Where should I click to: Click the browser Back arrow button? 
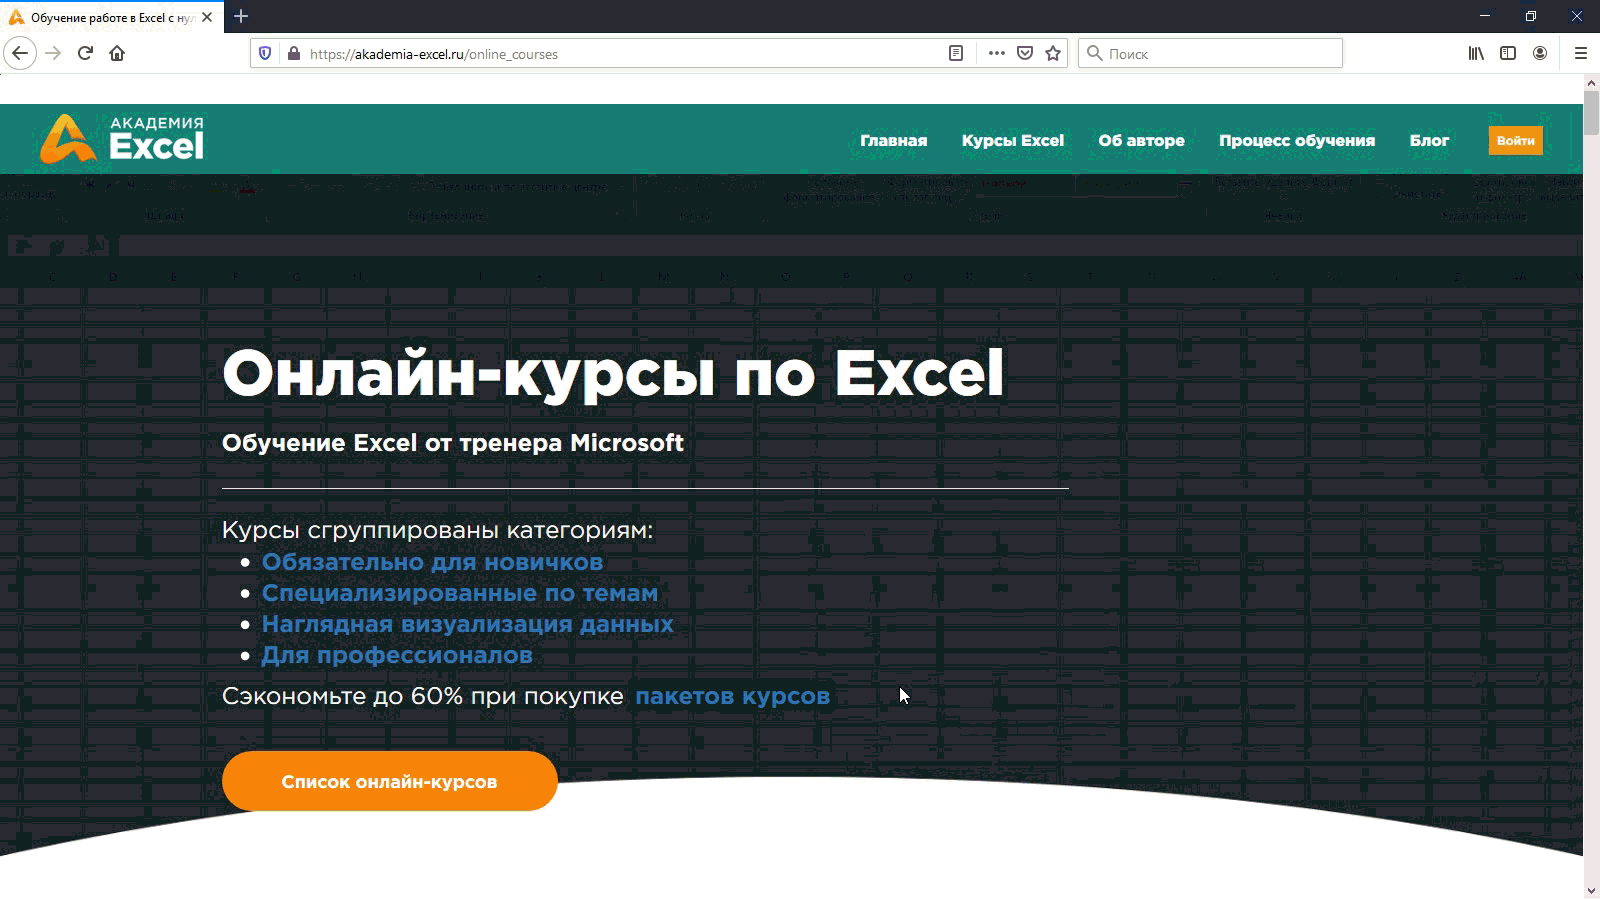[x=20, y=53]
